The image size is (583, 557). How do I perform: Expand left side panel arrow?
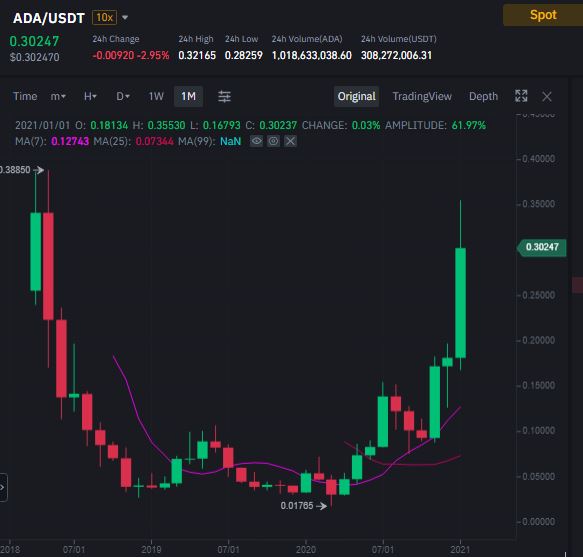[3, 487]
